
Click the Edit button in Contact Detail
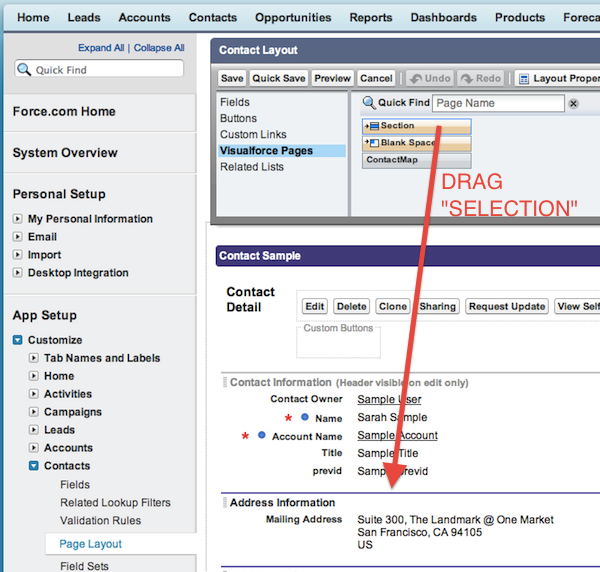pyautogui.click(x=315, y=306)
